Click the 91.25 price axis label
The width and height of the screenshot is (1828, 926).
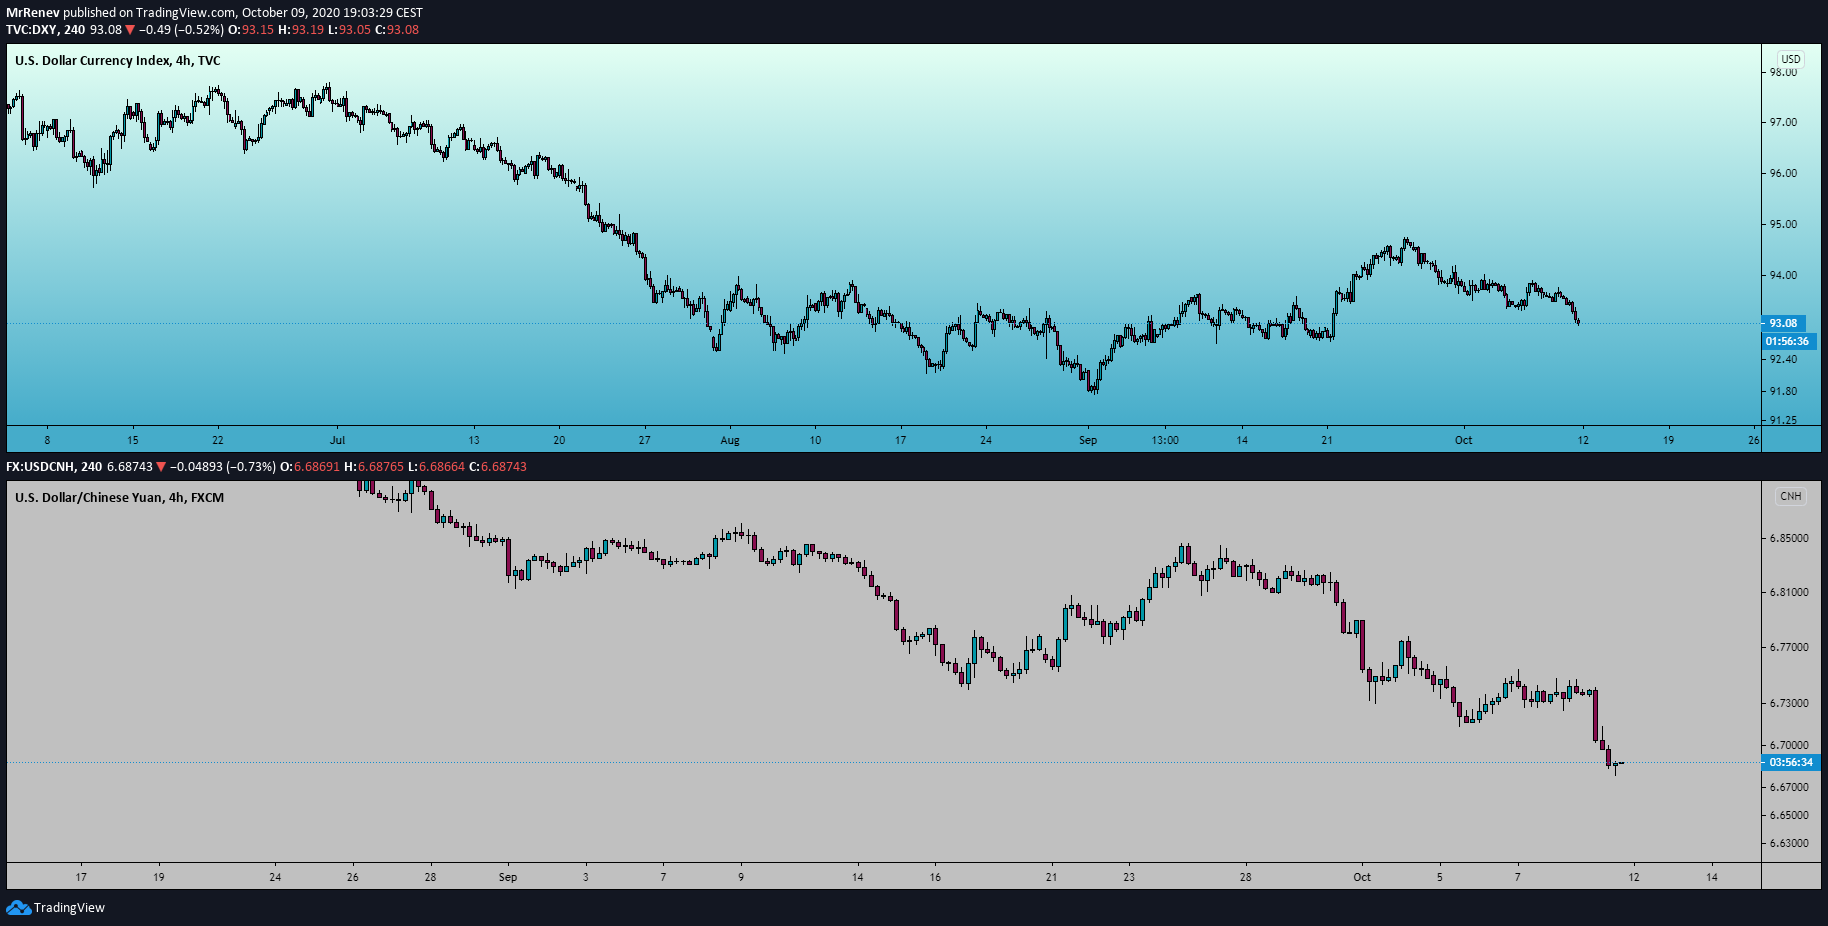[x=1783, y=420]
